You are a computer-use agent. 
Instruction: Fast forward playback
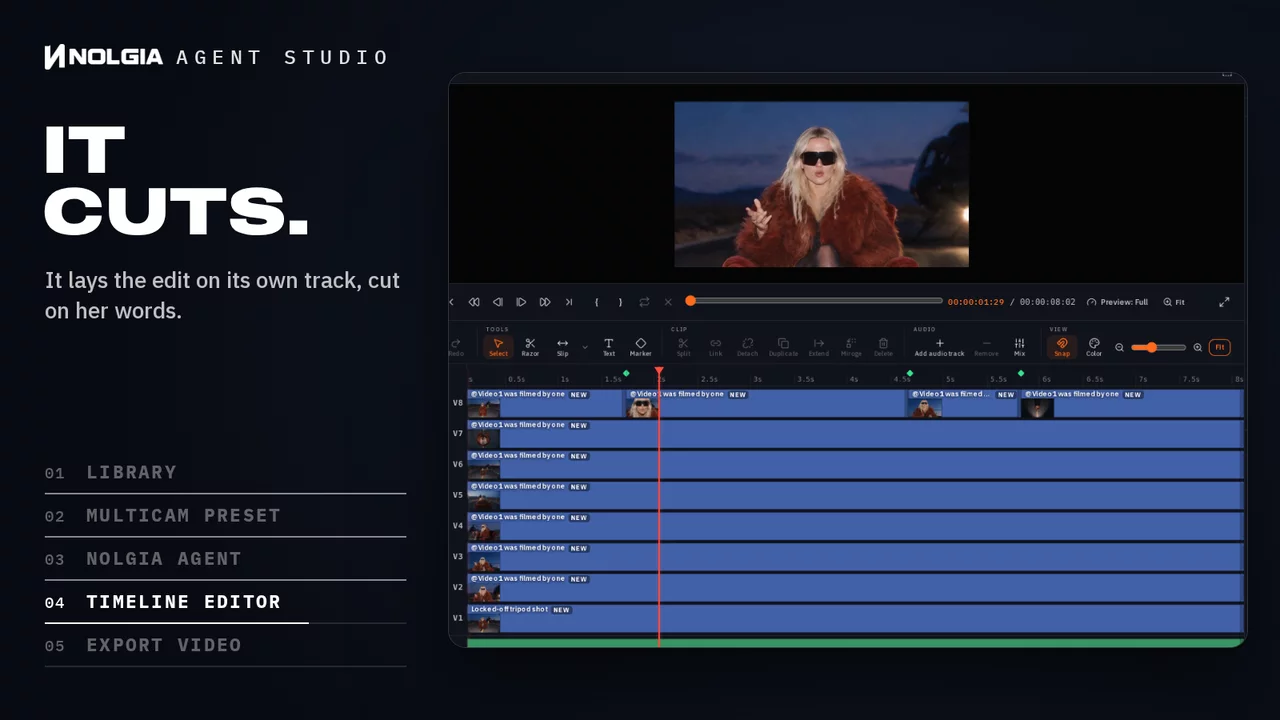click(x=545, y=302)
